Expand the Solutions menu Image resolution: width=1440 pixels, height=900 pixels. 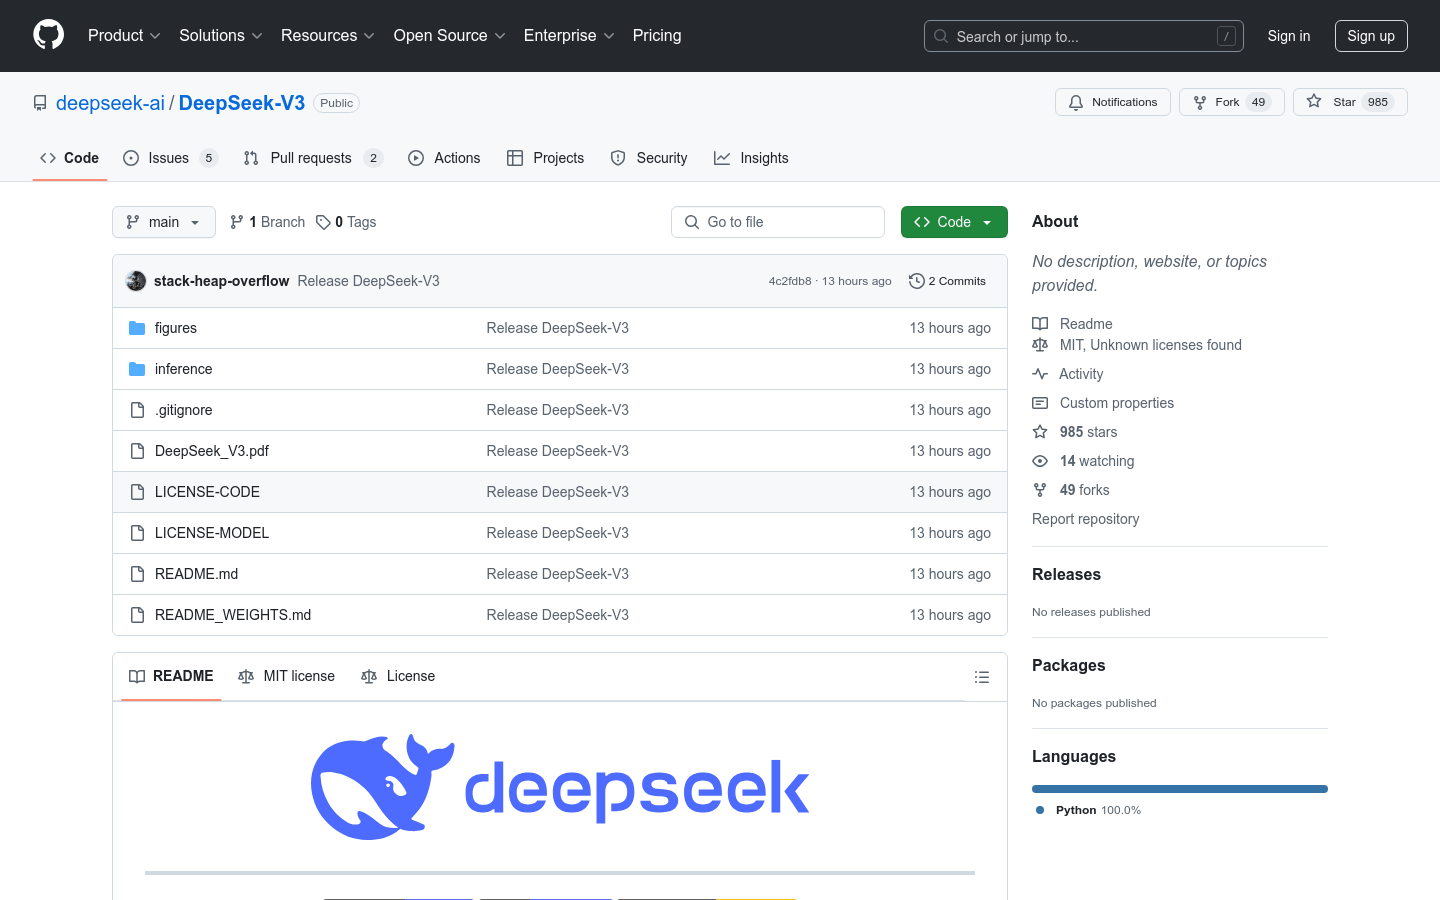pyautogui.click(x=221, y=36)
